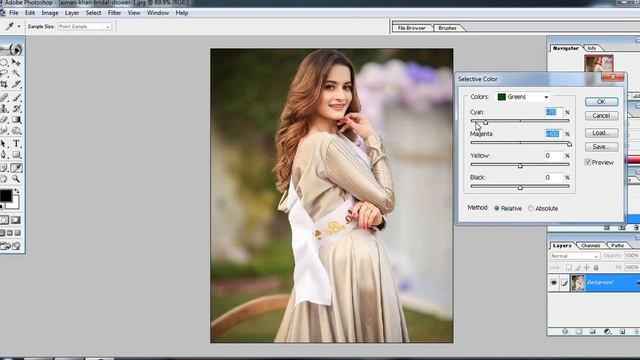This screenshot has width=640, height=360.
Task: Select the Move tool
Action: pyautogui.click(x=16, y=62)
